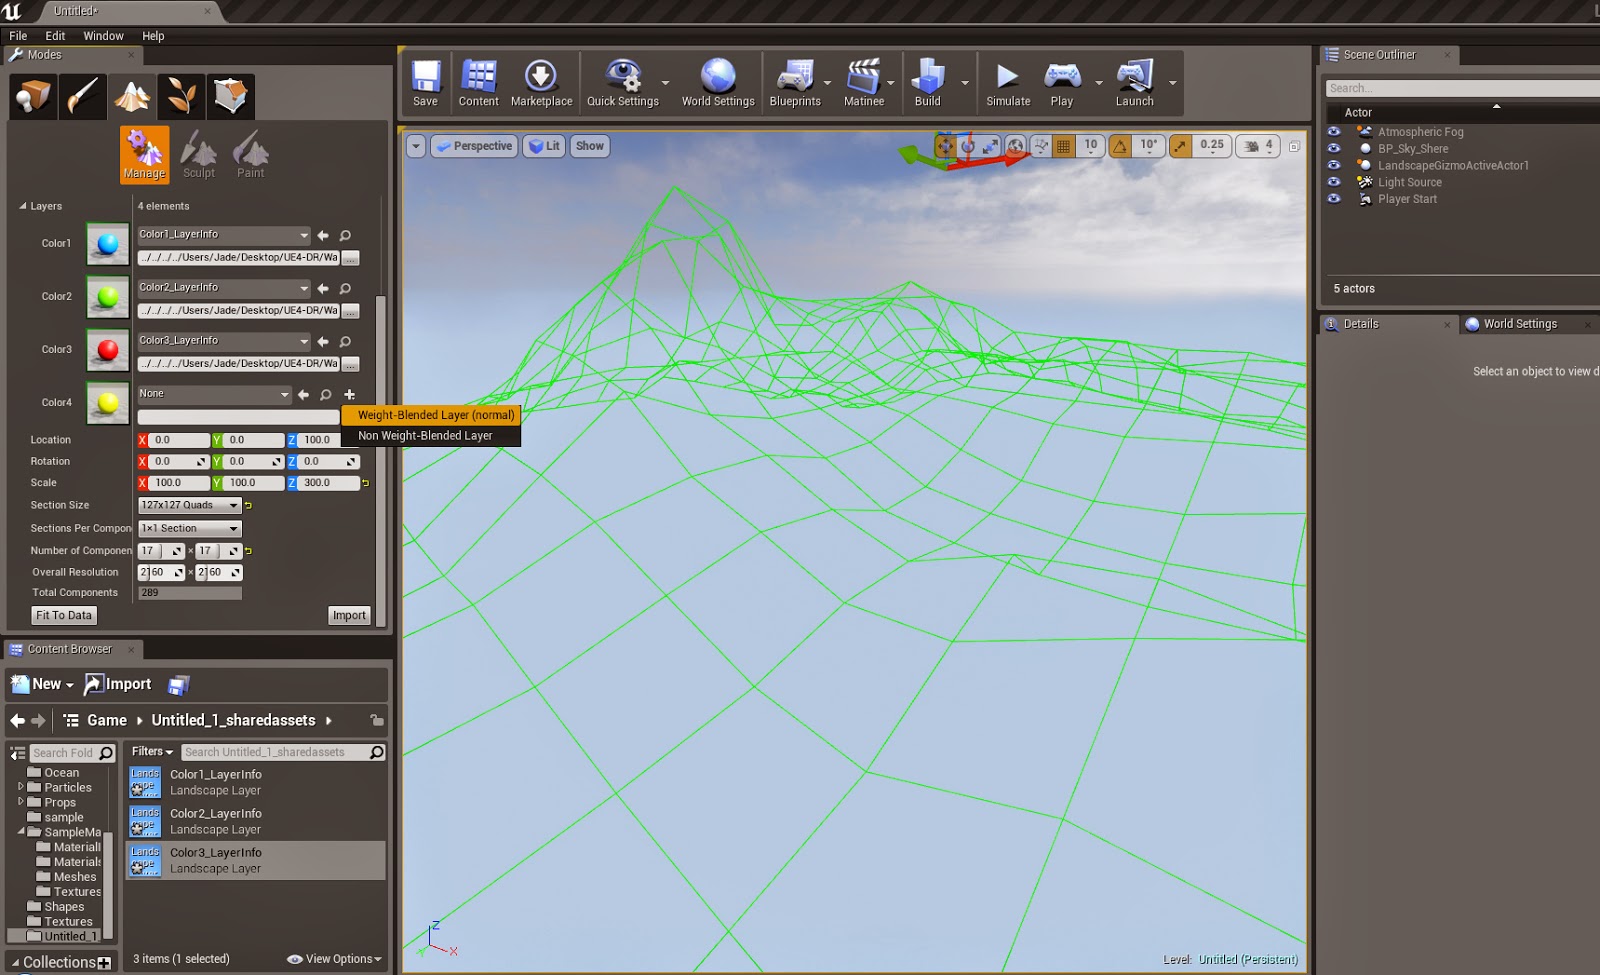
Task: Click the Scene Outliner search field
Action: [1462, 88]
